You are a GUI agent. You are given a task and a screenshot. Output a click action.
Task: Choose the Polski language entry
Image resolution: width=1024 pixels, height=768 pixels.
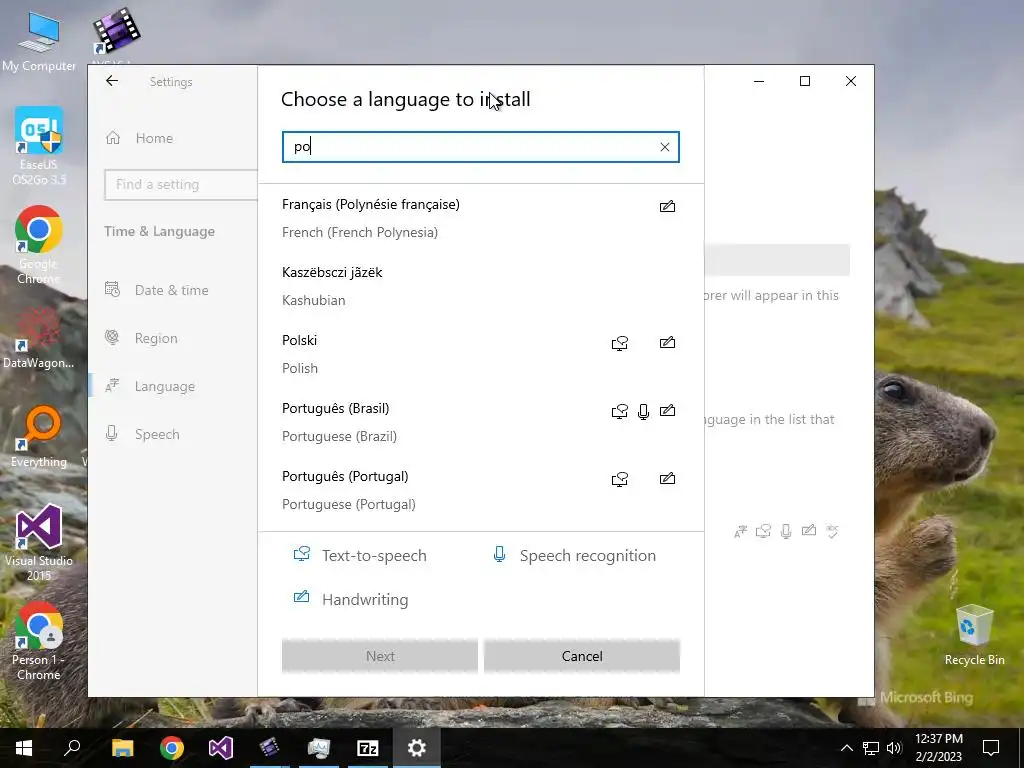pyautogui.click(x=481, y=354)
